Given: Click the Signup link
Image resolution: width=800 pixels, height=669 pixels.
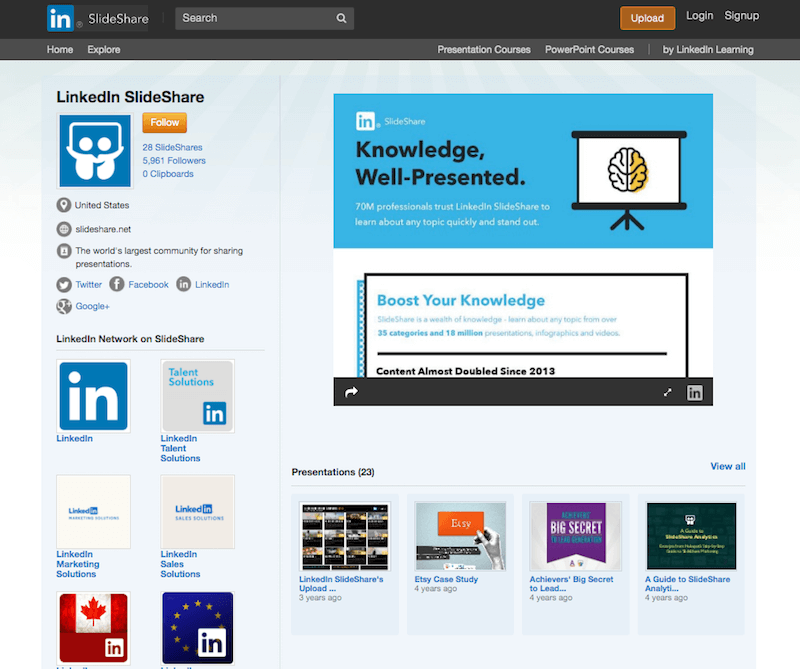Looking at the screenshot, I should coord(742,16).
